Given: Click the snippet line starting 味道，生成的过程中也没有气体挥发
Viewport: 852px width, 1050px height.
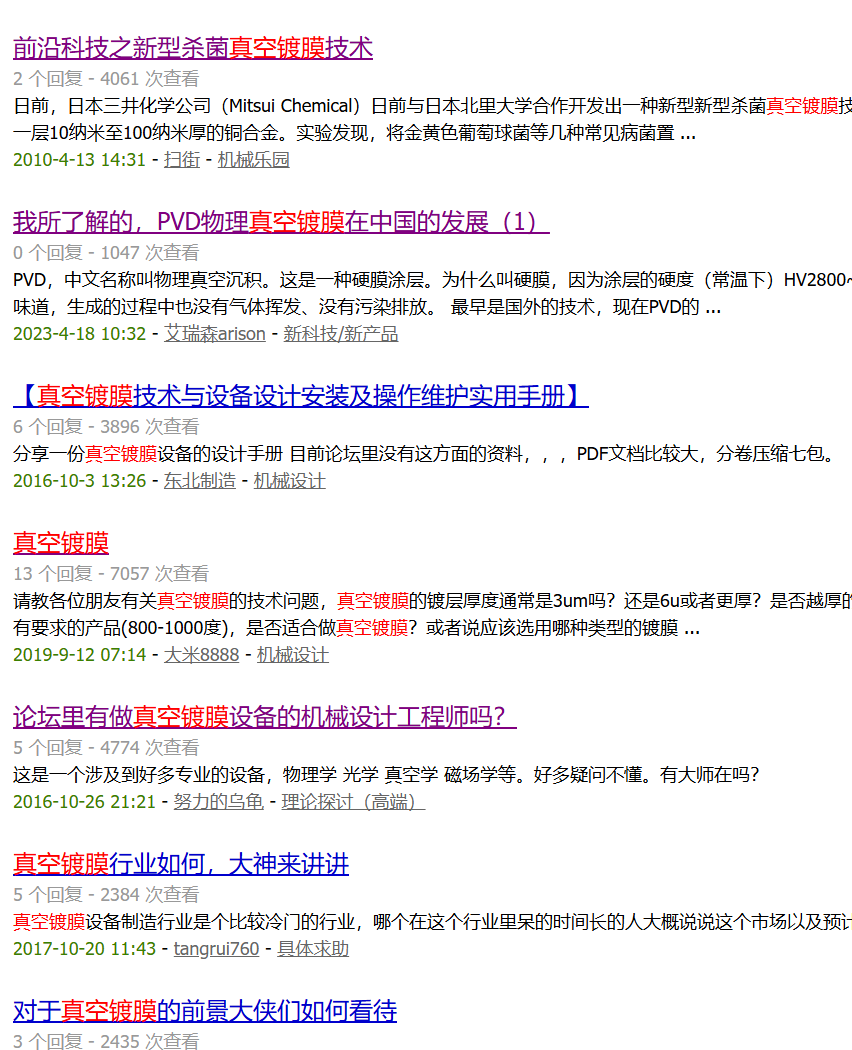Looking at the screenshot, I should coord(367,307).
